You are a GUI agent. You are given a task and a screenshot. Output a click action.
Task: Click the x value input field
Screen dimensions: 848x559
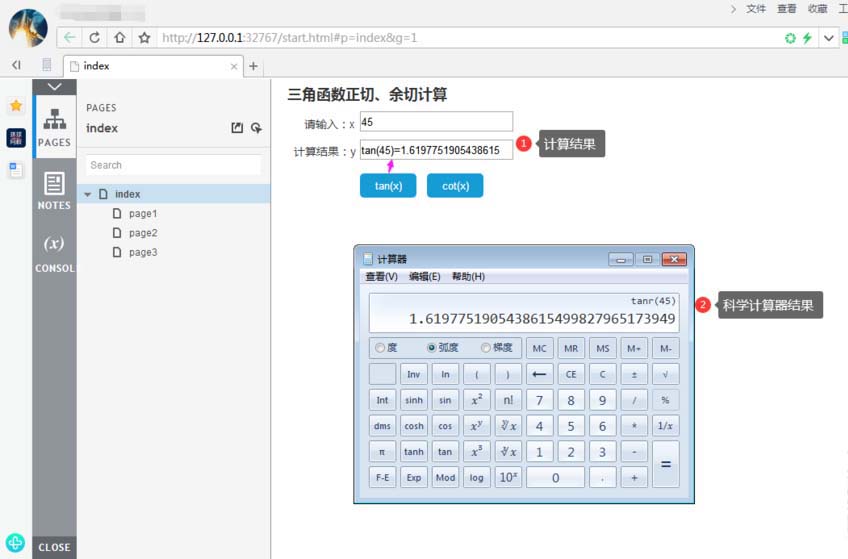click(436, 122)
